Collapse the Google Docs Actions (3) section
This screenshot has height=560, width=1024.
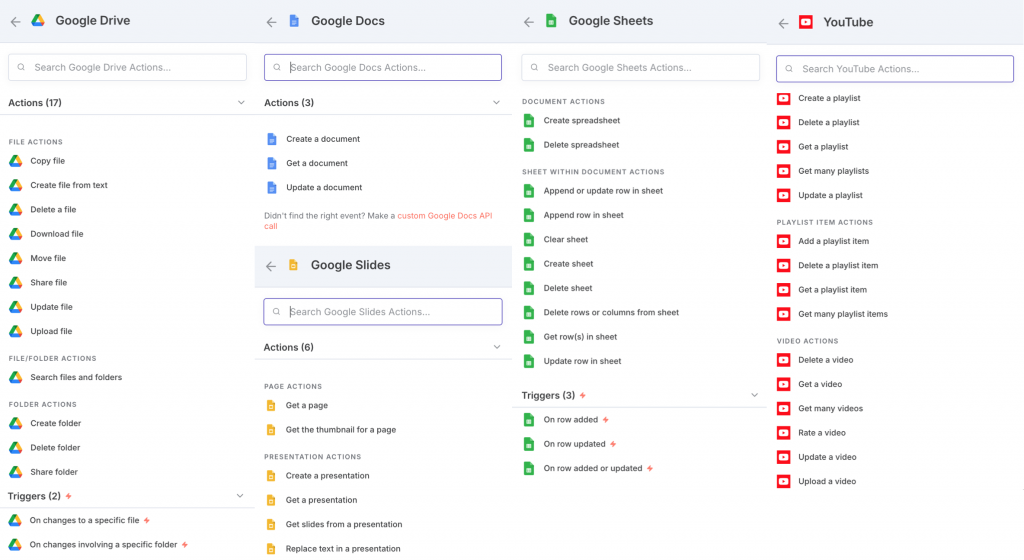click(x=497, y=102)
